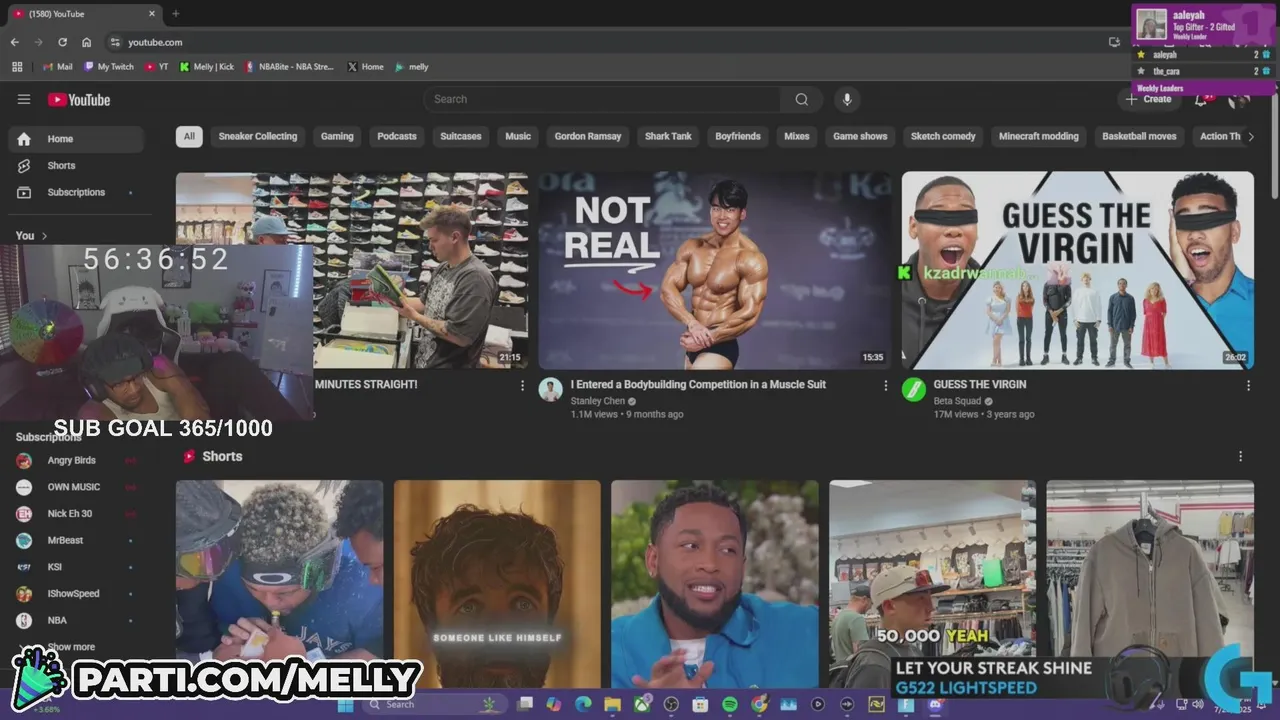Show more subscriptions in the sidebar
Viewport: 1280px width, 720px height.
click(x=71, y=647)
